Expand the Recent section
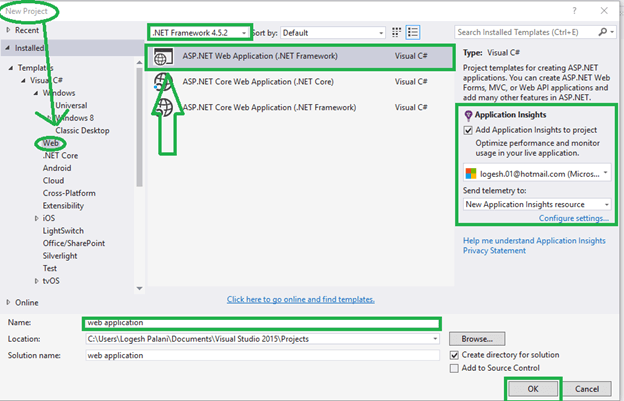This screenshot has width=624, height=401. (8, 30)
